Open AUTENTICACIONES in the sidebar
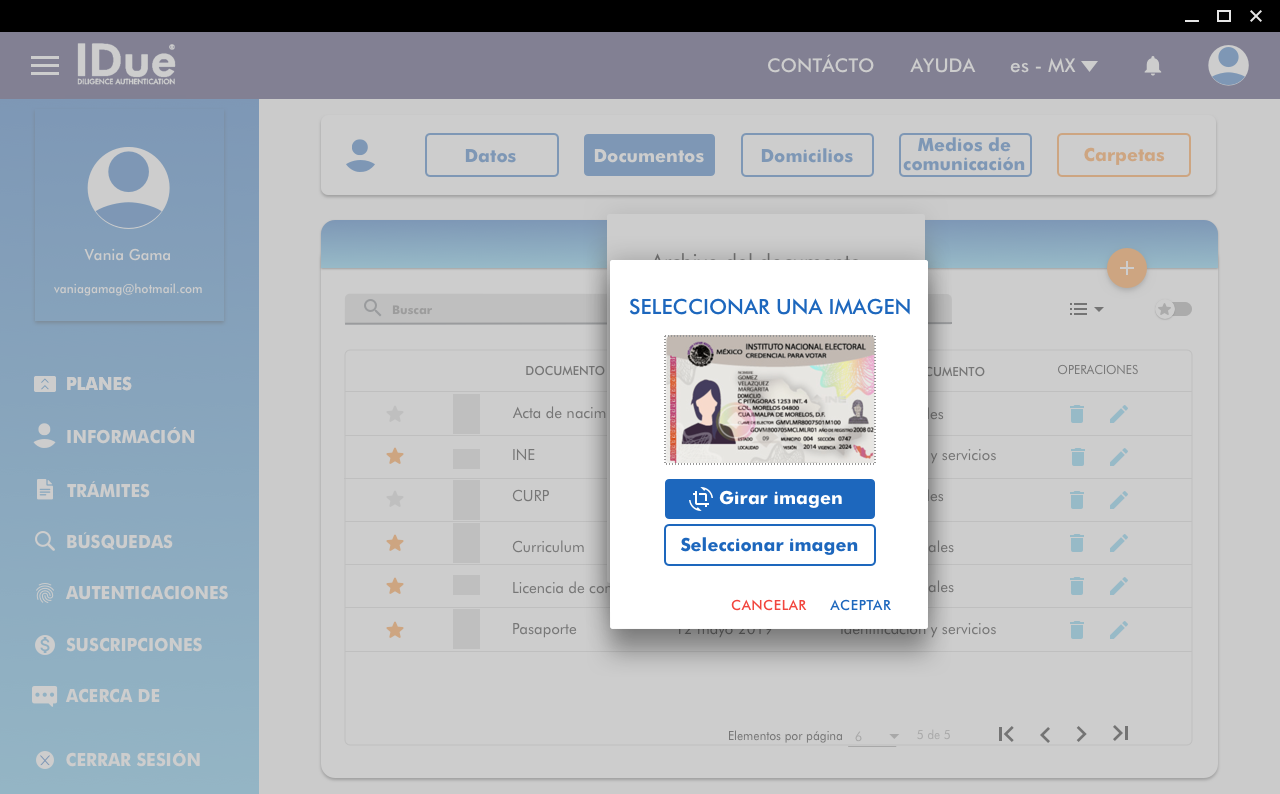Screen dimensions: 1280x794 (x=146, y=593)
